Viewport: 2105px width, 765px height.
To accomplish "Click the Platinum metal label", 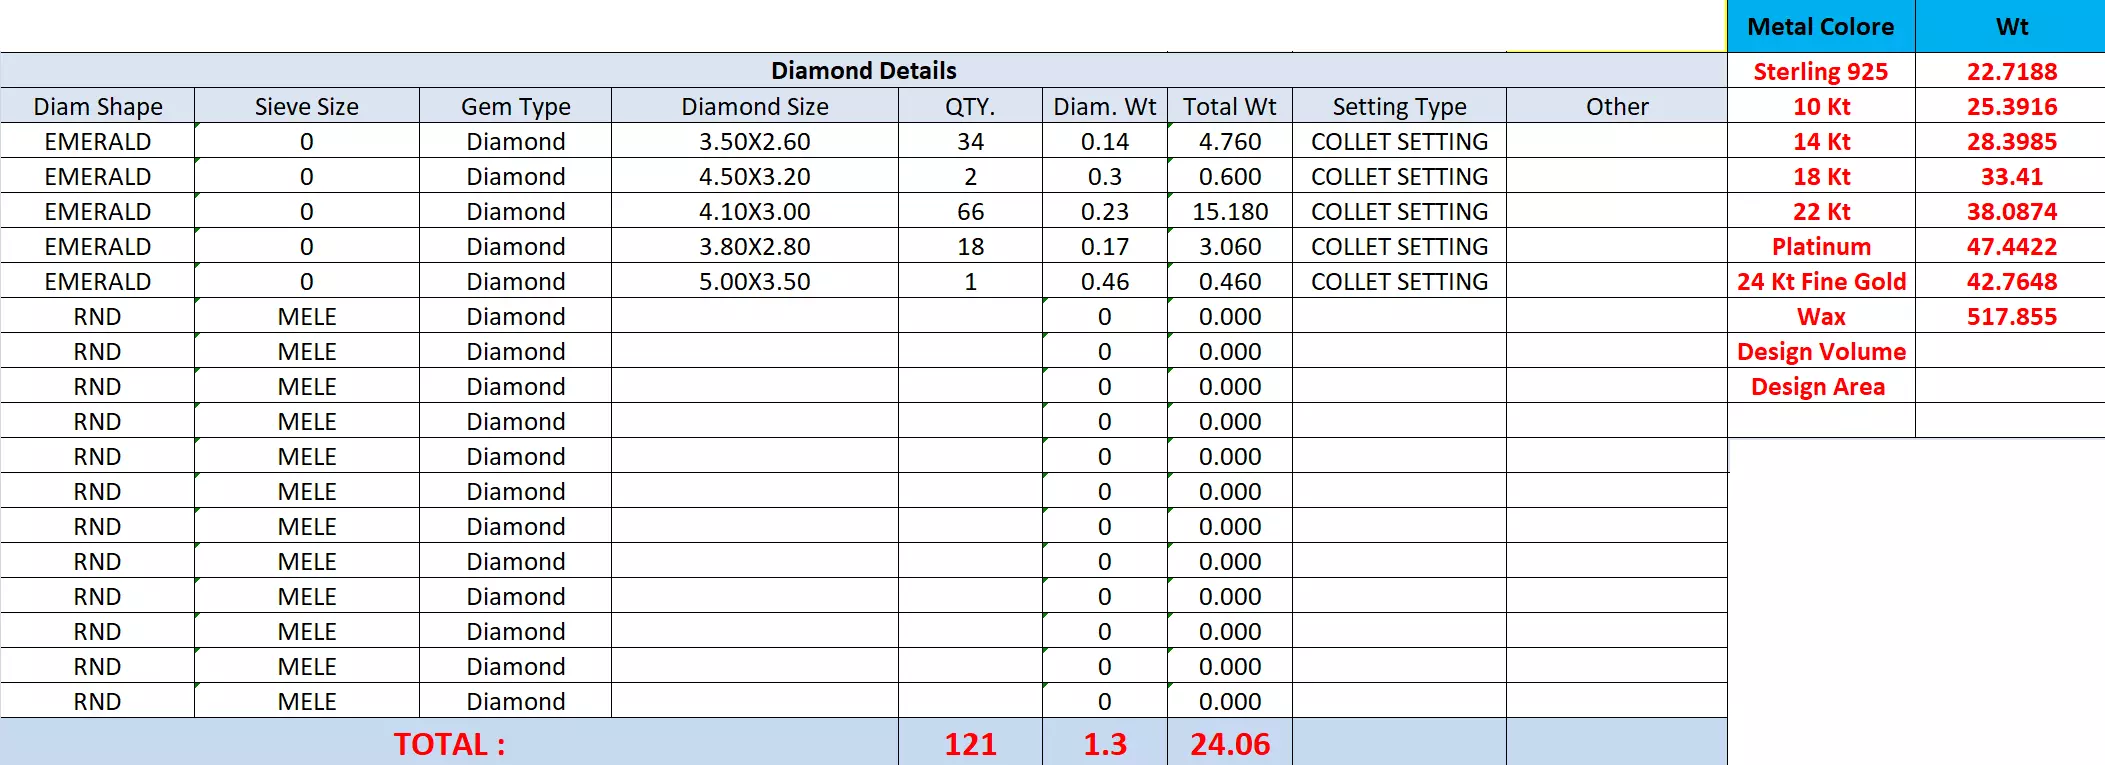I will 1821,246.
